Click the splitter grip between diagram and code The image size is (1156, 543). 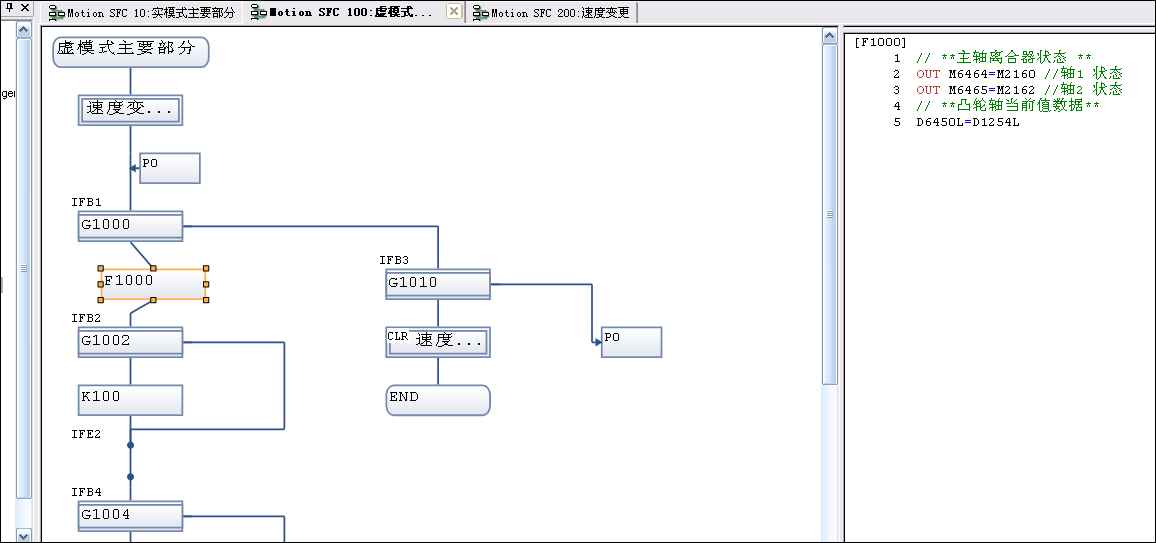[x=829, y=215]
